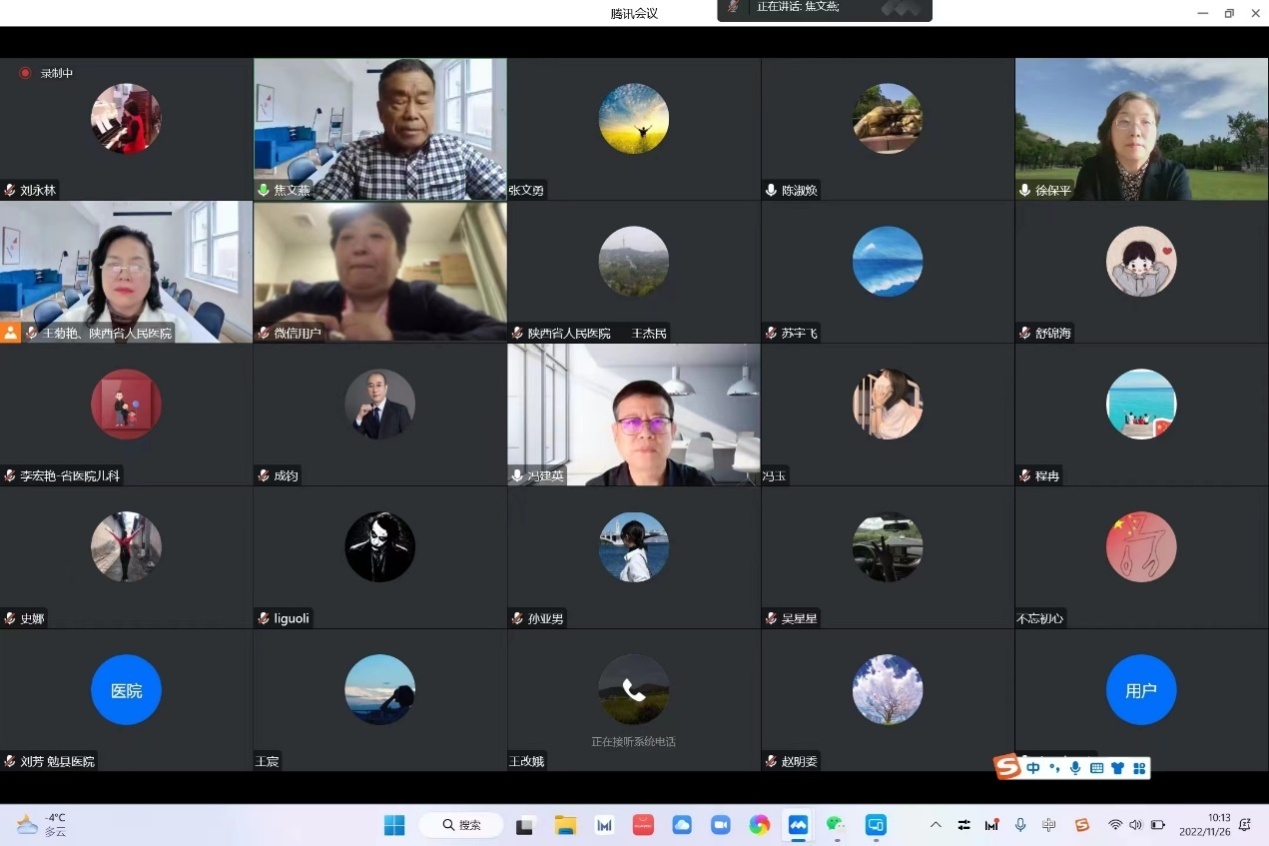Toggle system microphone icon in system tray
The width and height of the screenshot is (1269, 846).
pyautogui.click(x=1020, y=825)
